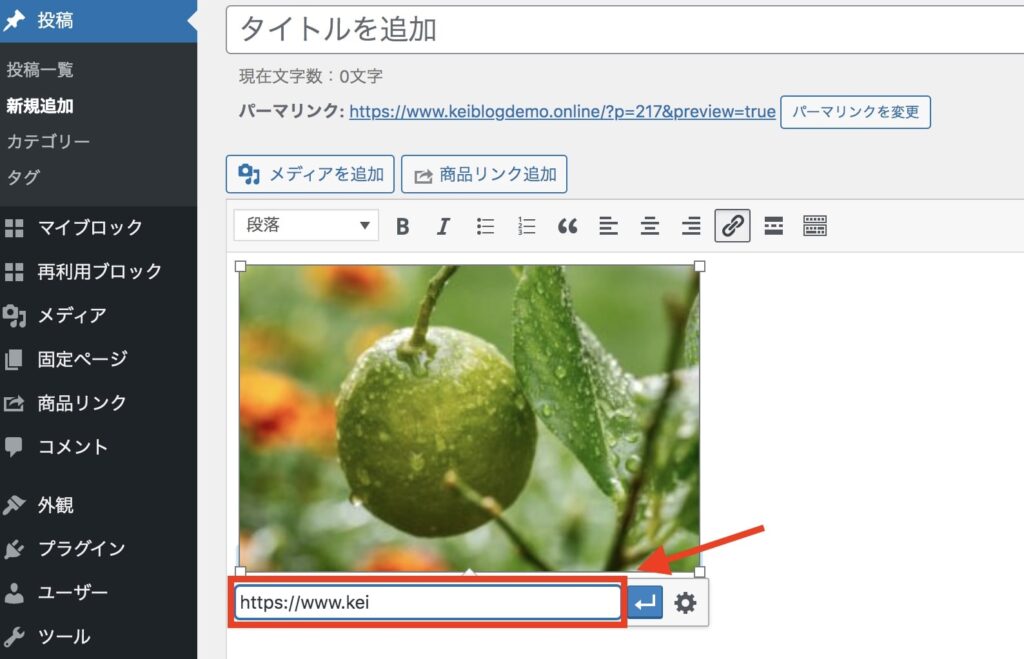Open the permalink preview URL

(x=562, y=112)
